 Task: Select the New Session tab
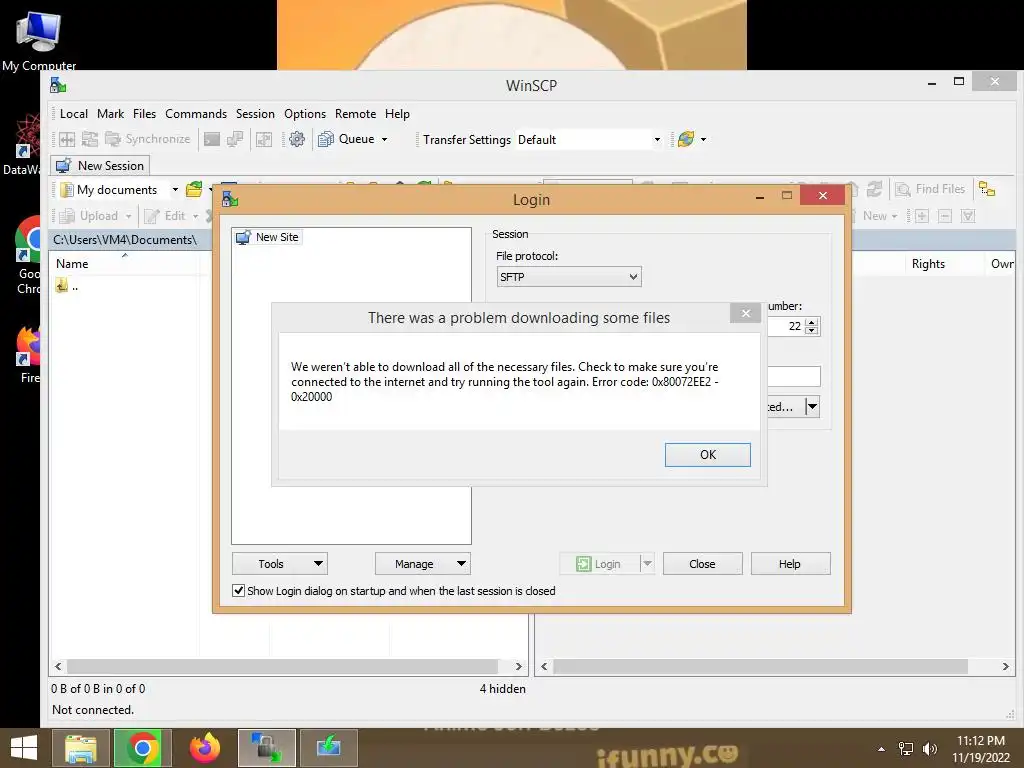click(x=101, y=166)
